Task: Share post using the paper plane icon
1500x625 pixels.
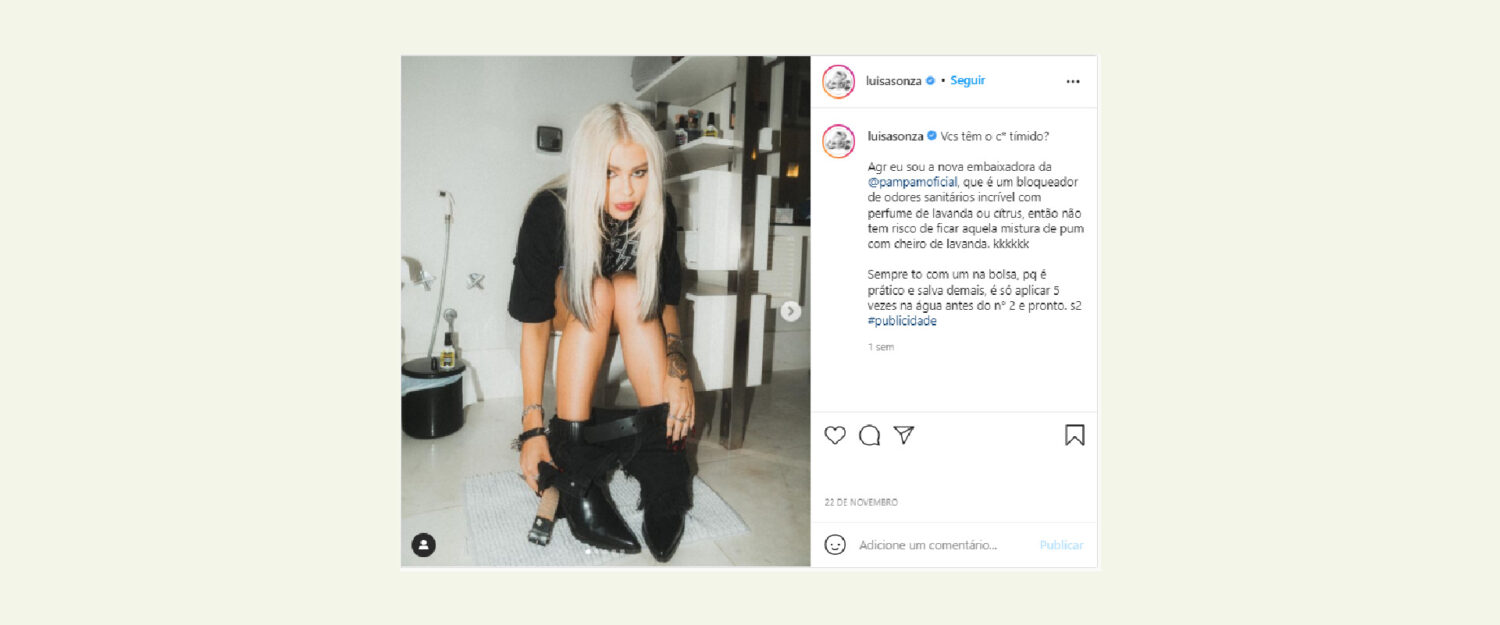Action: [904, 435]
